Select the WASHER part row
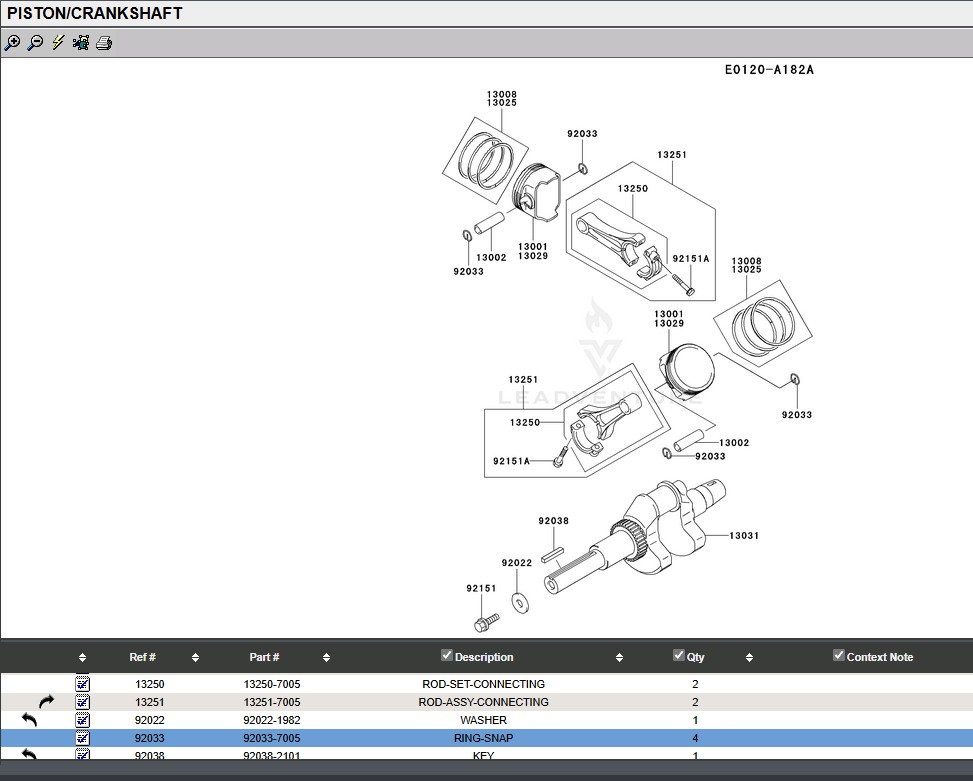Screen dimensions: 973x781 tap(483, 720)
